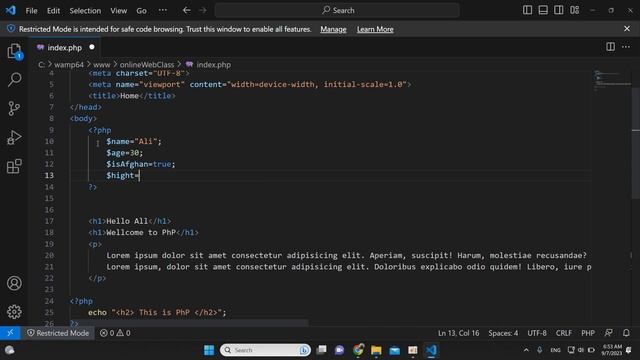
Task: Go back using the left arrow
Action: (x=187, y=10)
